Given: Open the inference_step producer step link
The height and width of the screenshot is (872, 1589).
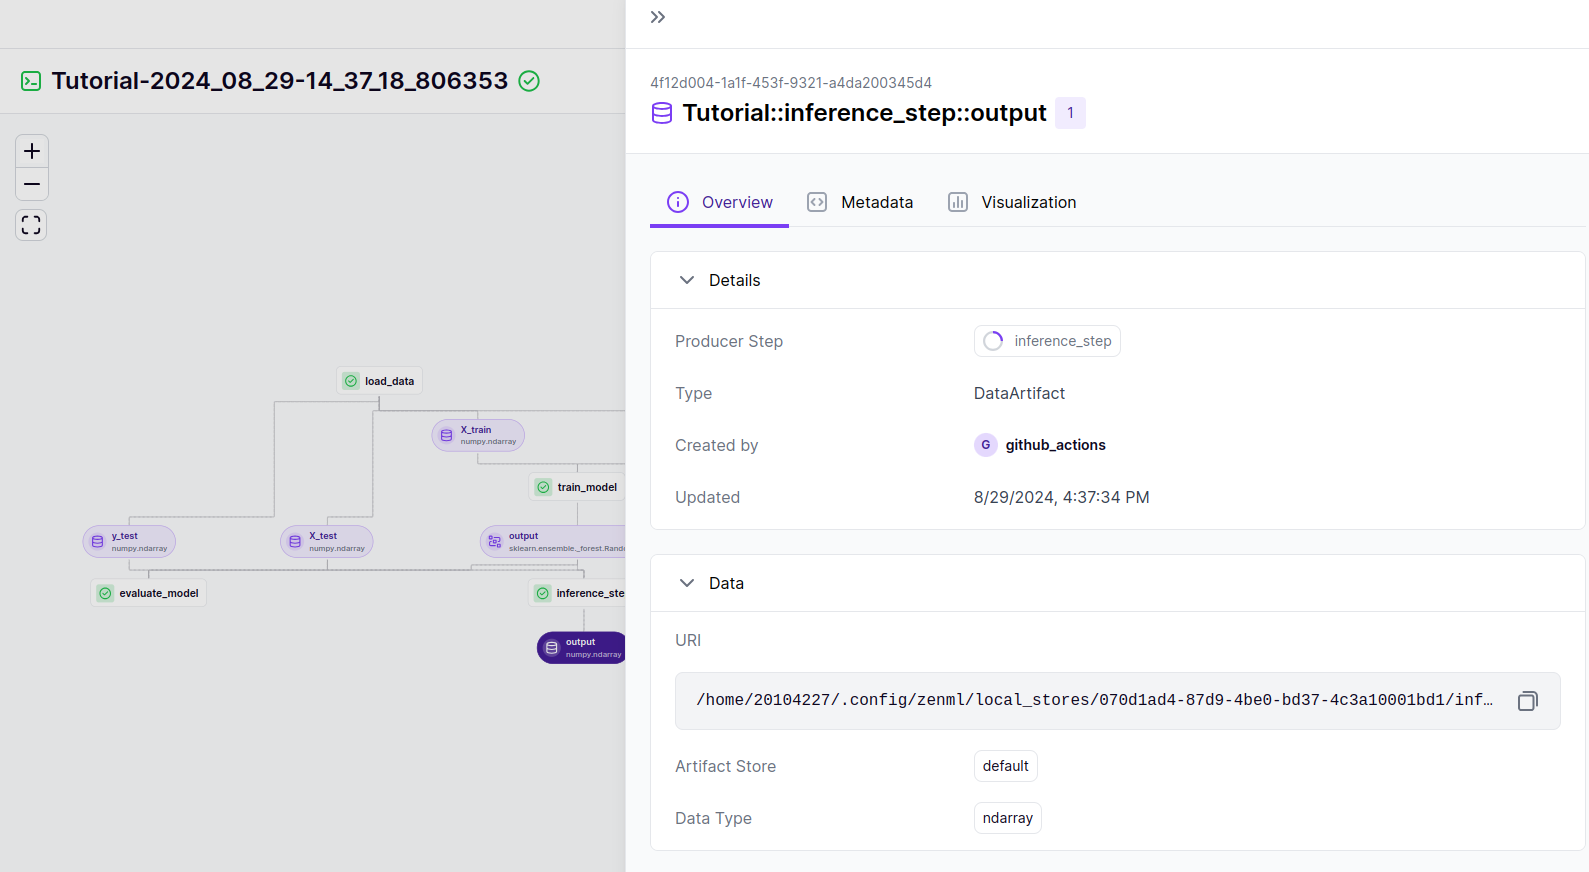Looking at the screenshot, I should [x=1047, y=341].
